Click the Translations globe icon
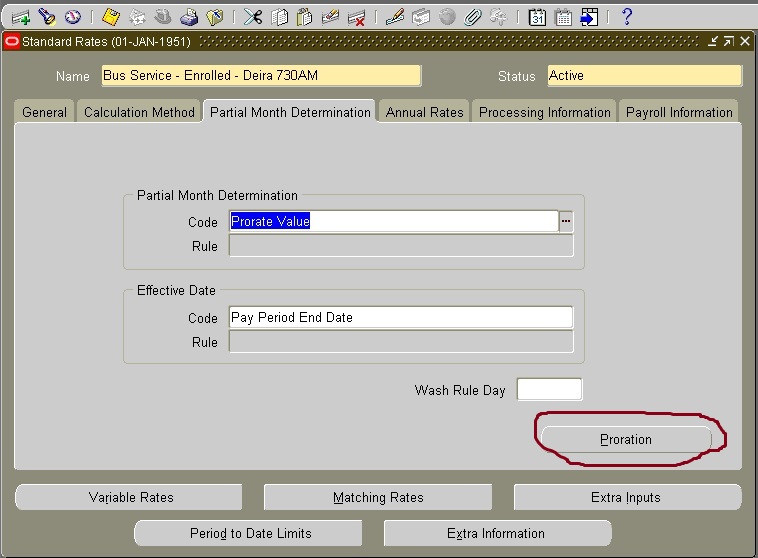This screenshot has height=558, width=758. coord(447,17)
